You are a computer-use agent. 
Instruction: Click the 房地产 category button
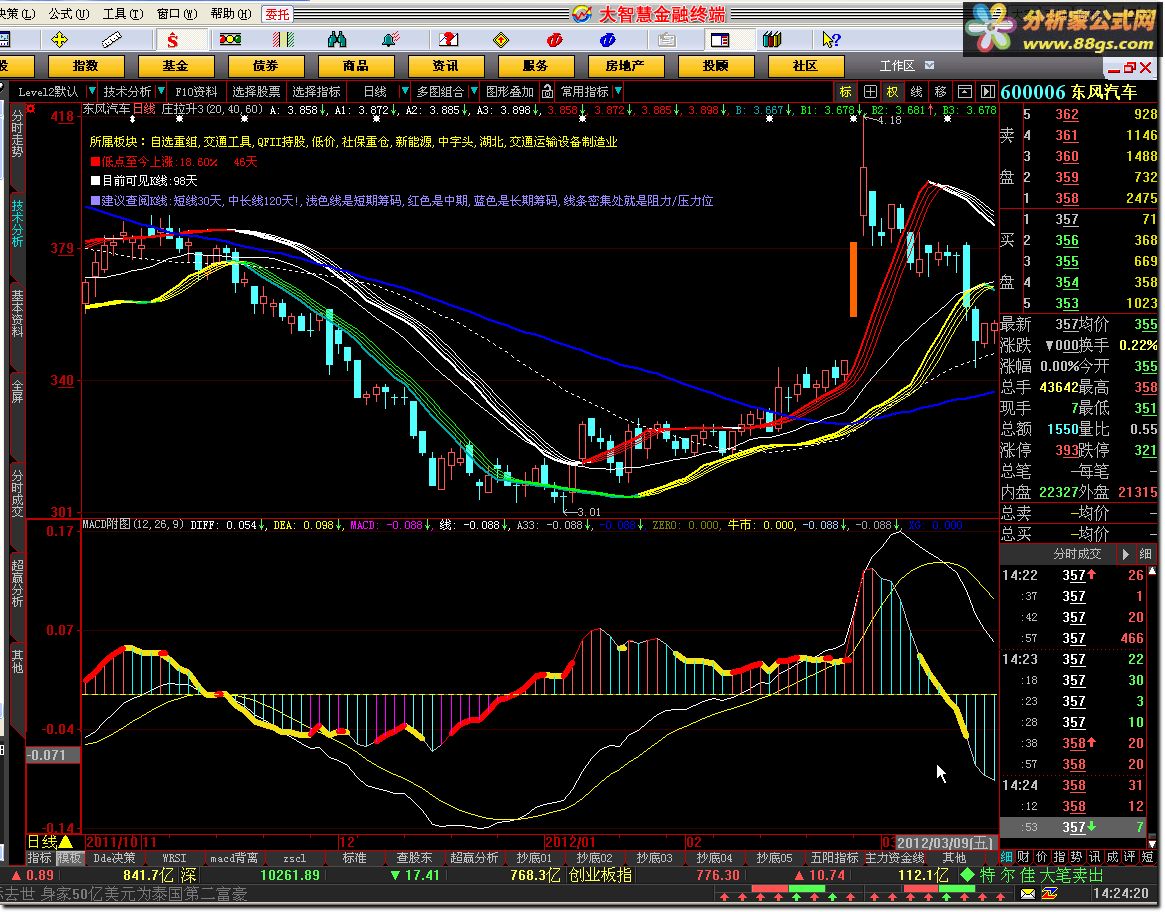[x=625, y=66]
